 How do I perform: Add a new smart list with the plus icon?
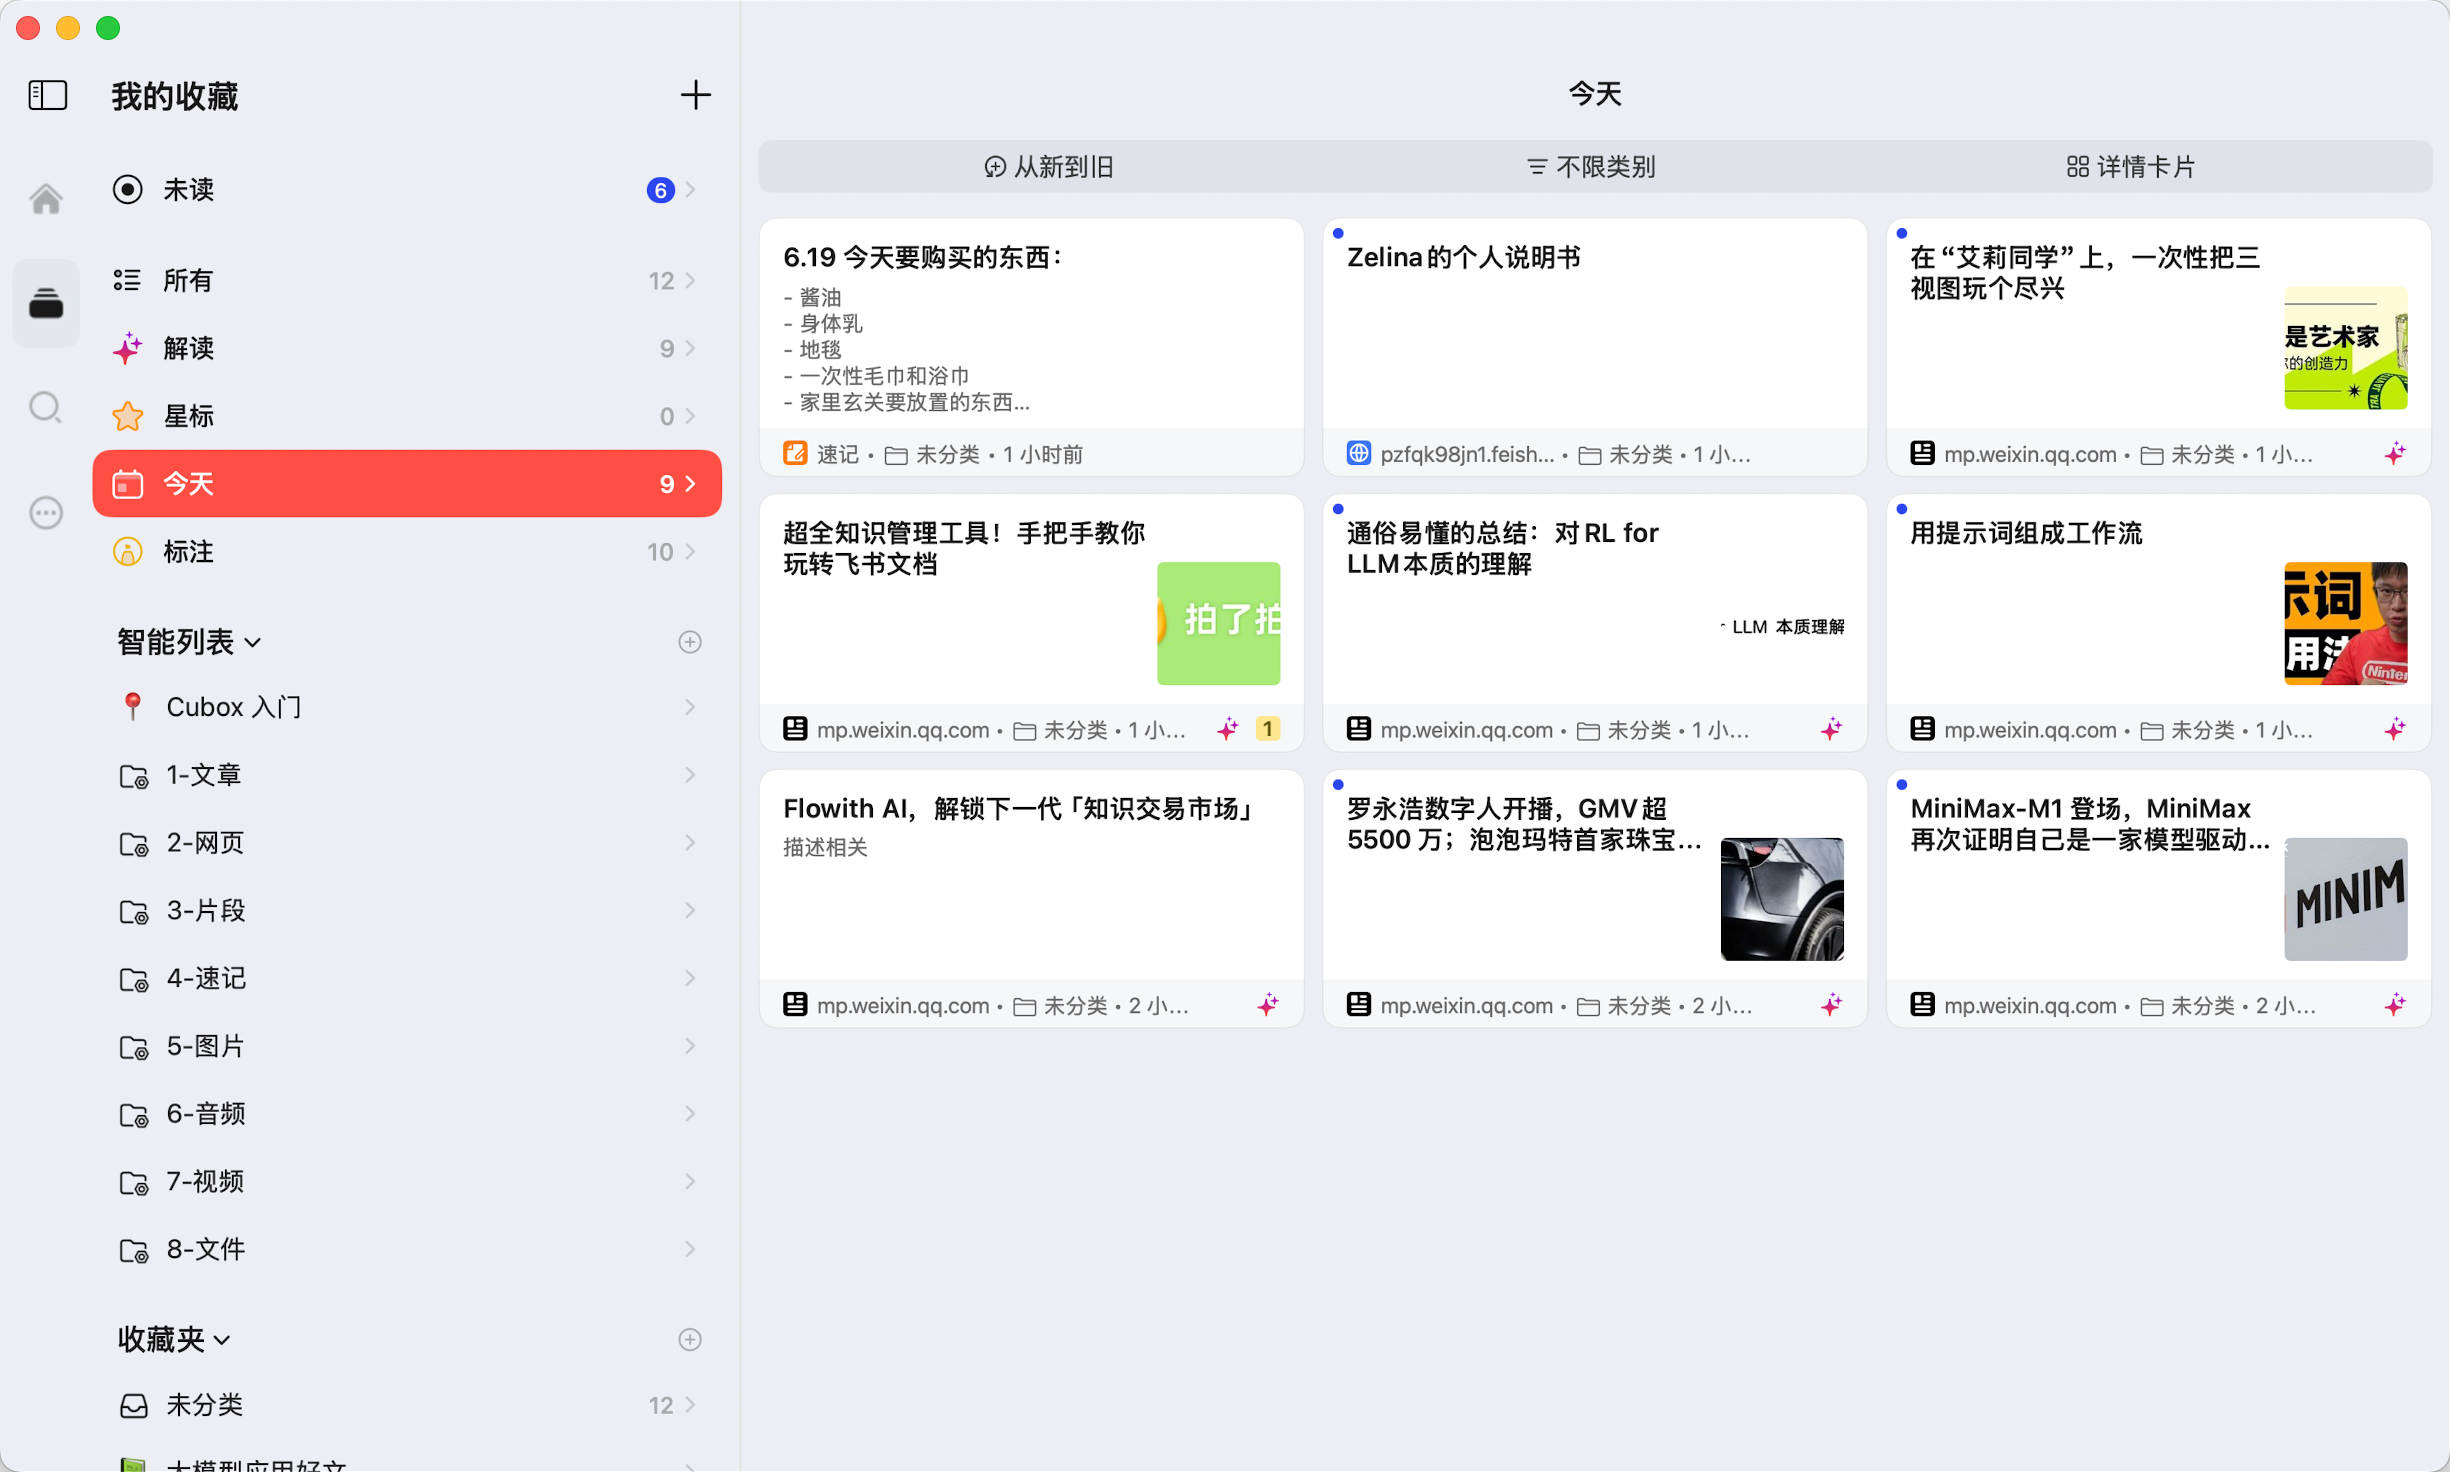[690, 641]
